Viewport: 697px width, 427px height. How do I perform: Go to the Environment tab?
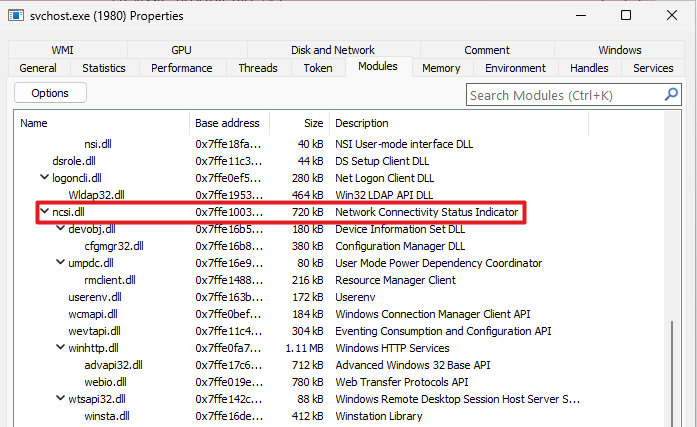515,68
